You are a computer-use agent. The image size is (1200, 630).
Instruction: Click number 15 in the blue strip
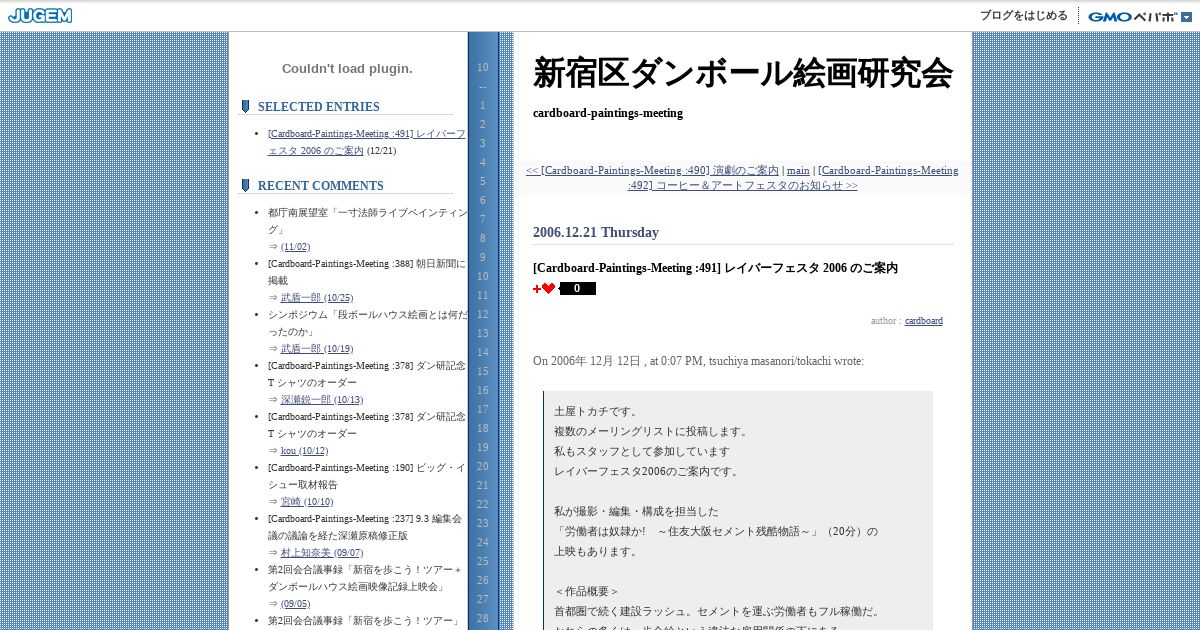(483, 372)
